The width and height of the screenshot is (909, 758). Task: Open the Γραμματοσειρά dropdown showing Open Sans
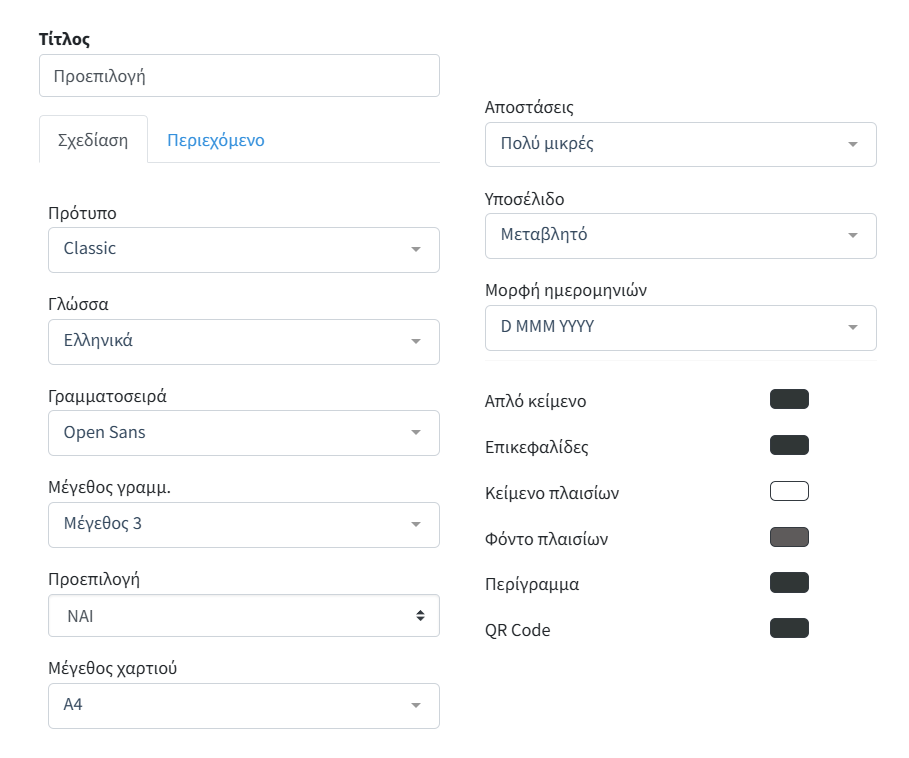[x=243, y=433]
